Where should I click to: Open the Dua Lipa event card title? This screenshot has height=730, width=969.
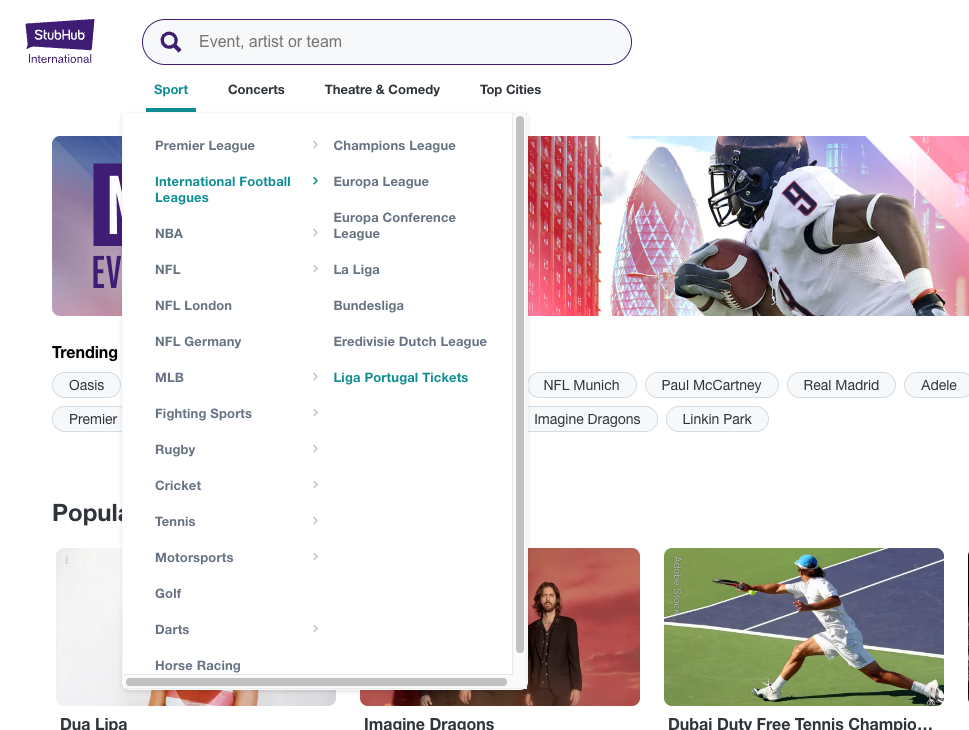pyautogui.click(x=94, y=723)
